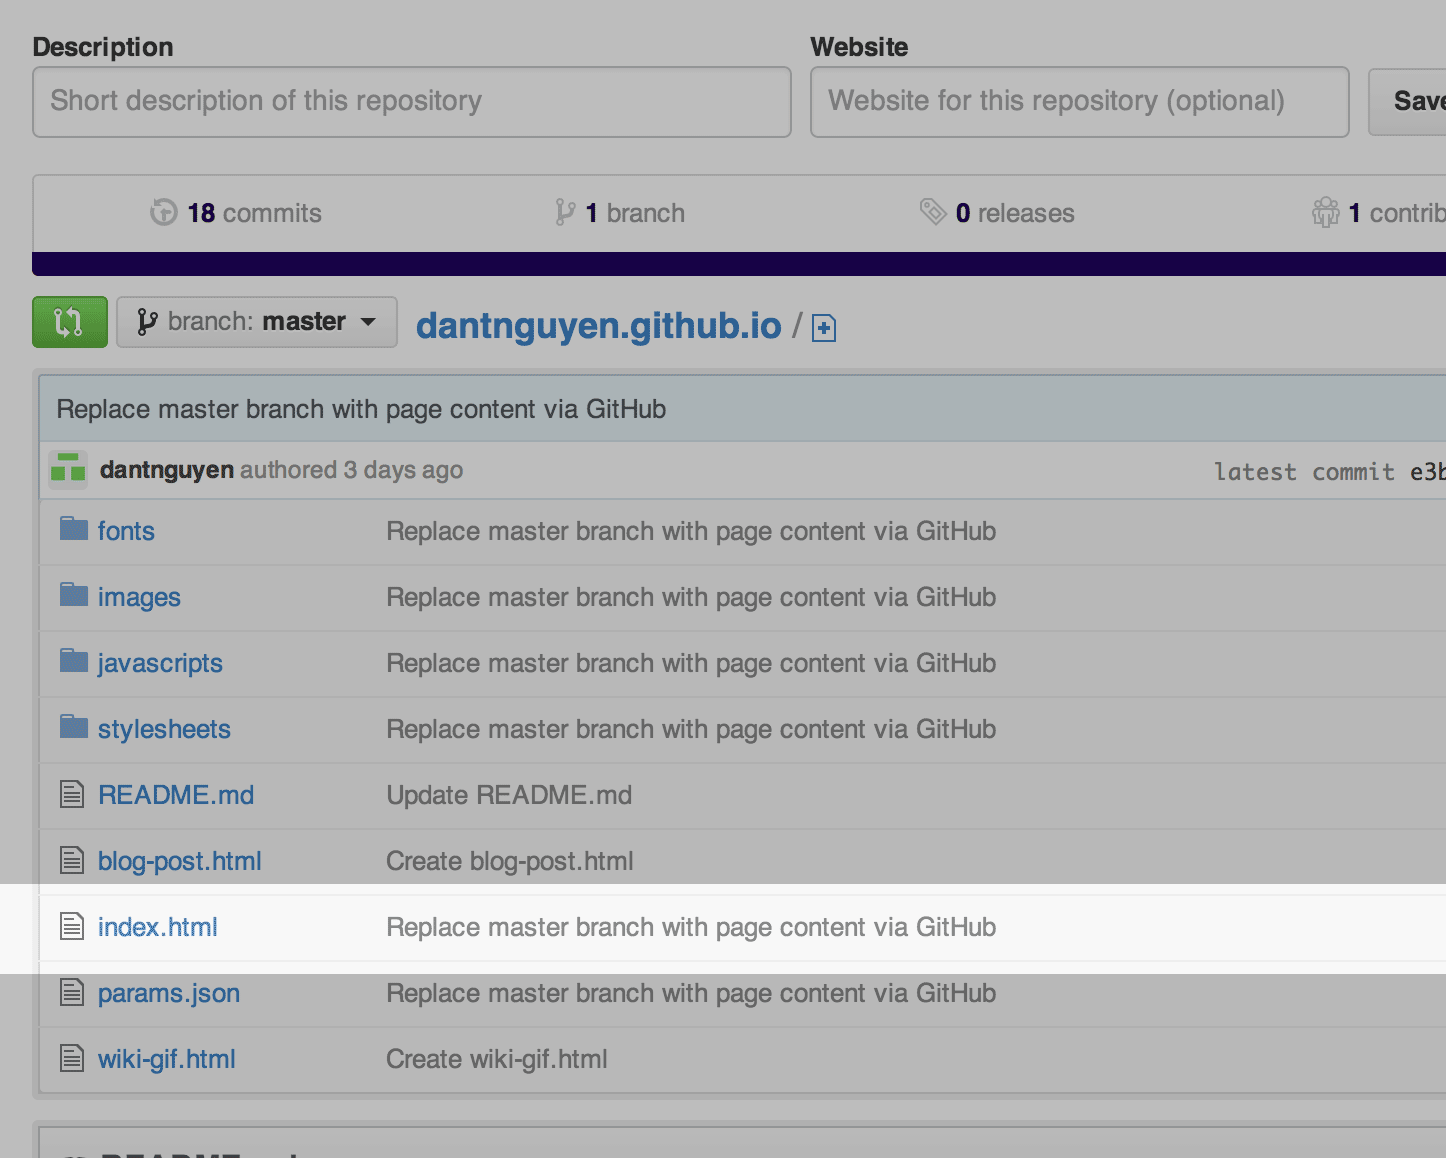Screen dimensions: 1446x1158
Task: Click the params.json file icon
Action: point(72,992)
